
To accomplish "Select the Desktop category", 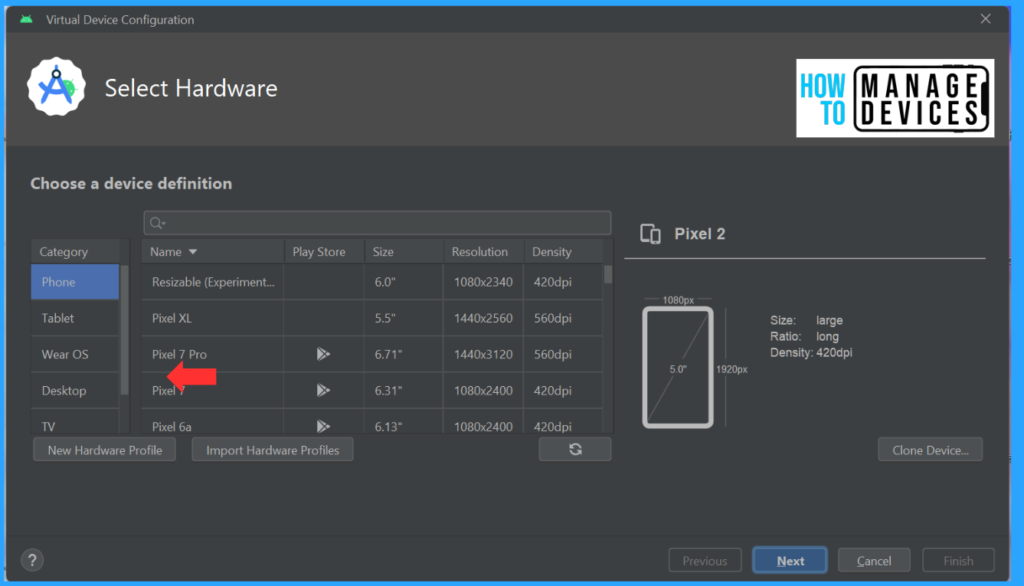I will pyautogui.click(x=74, y=390).
